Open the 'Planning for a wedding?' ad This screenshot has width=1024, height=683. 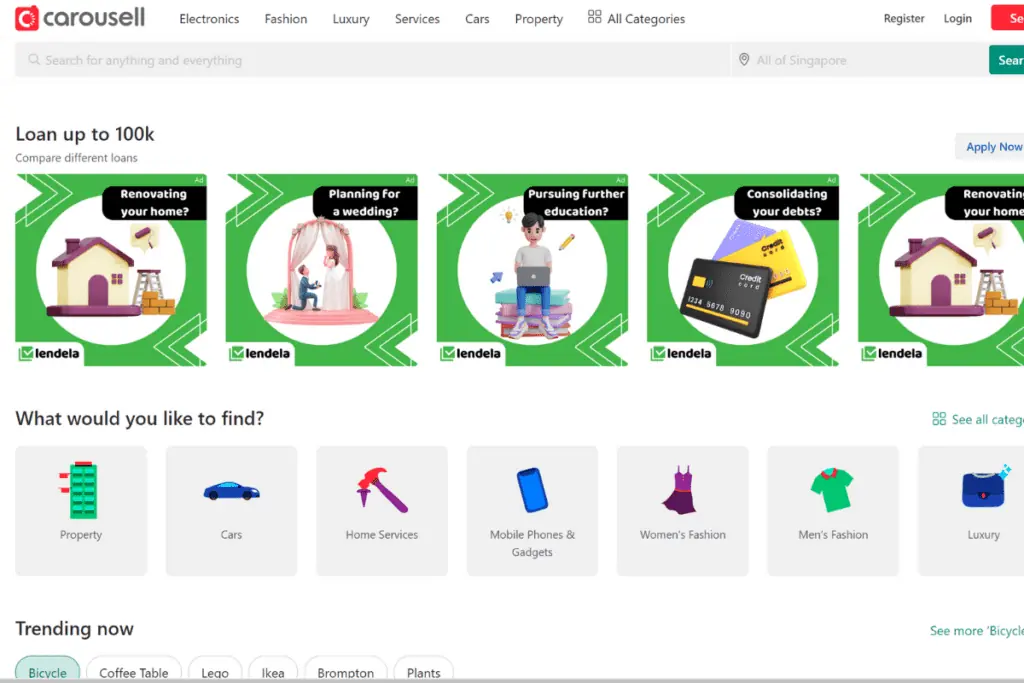point(321,270)
